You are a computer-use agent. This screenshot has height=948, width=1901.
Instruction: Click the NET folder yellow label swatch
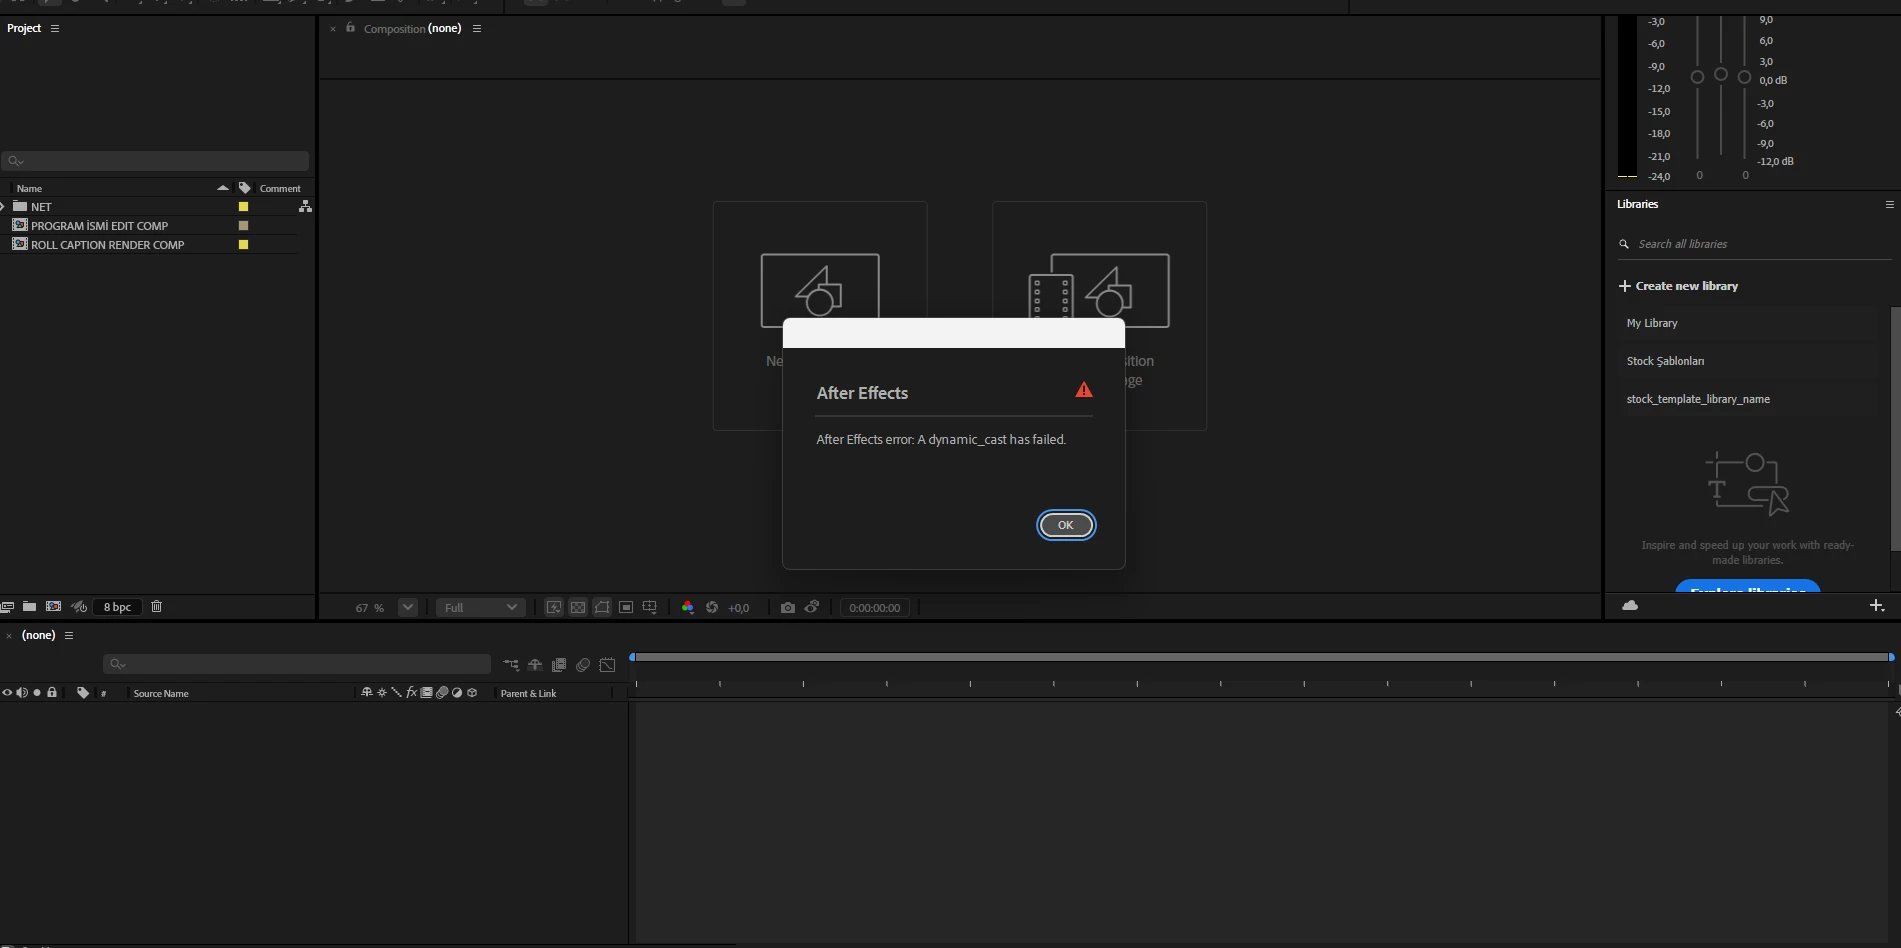[243, 207]
